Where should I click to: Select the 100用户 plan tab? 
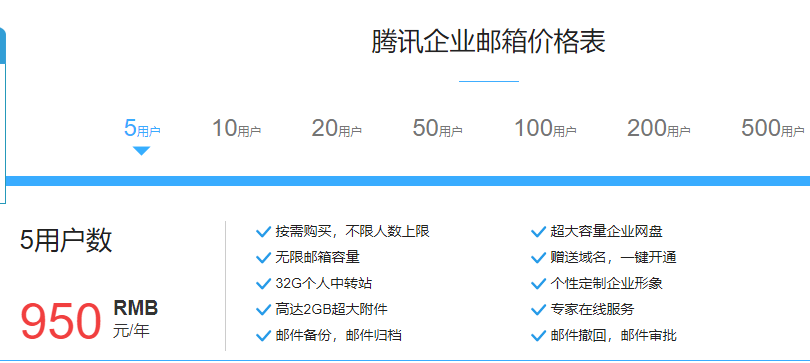pyautogui.click(x=545, y=128)
